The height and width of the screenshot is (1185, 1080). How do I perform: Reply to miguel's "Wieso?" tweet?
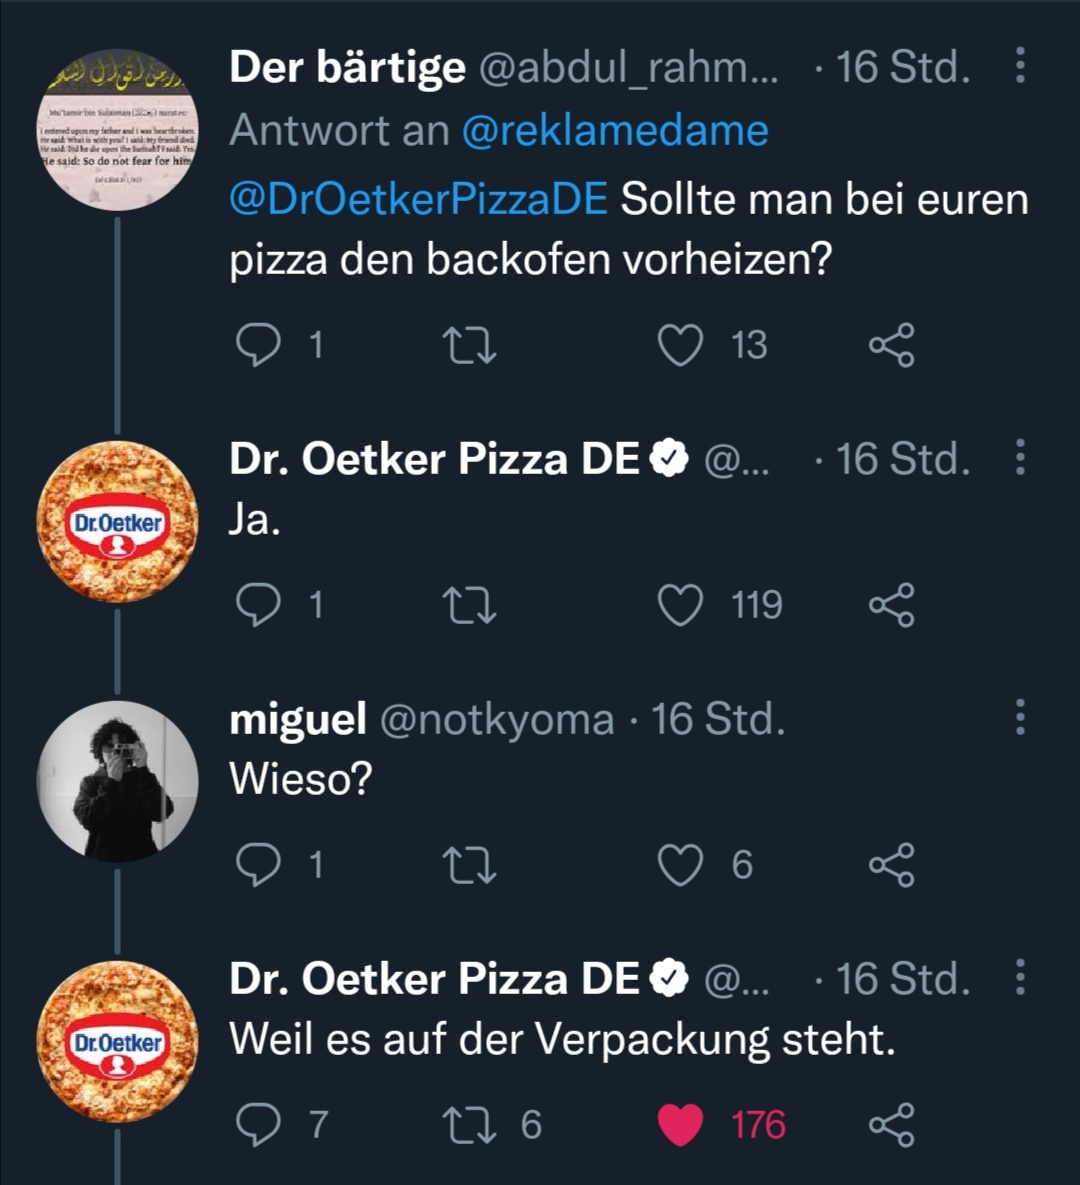(x=258, y=865)
